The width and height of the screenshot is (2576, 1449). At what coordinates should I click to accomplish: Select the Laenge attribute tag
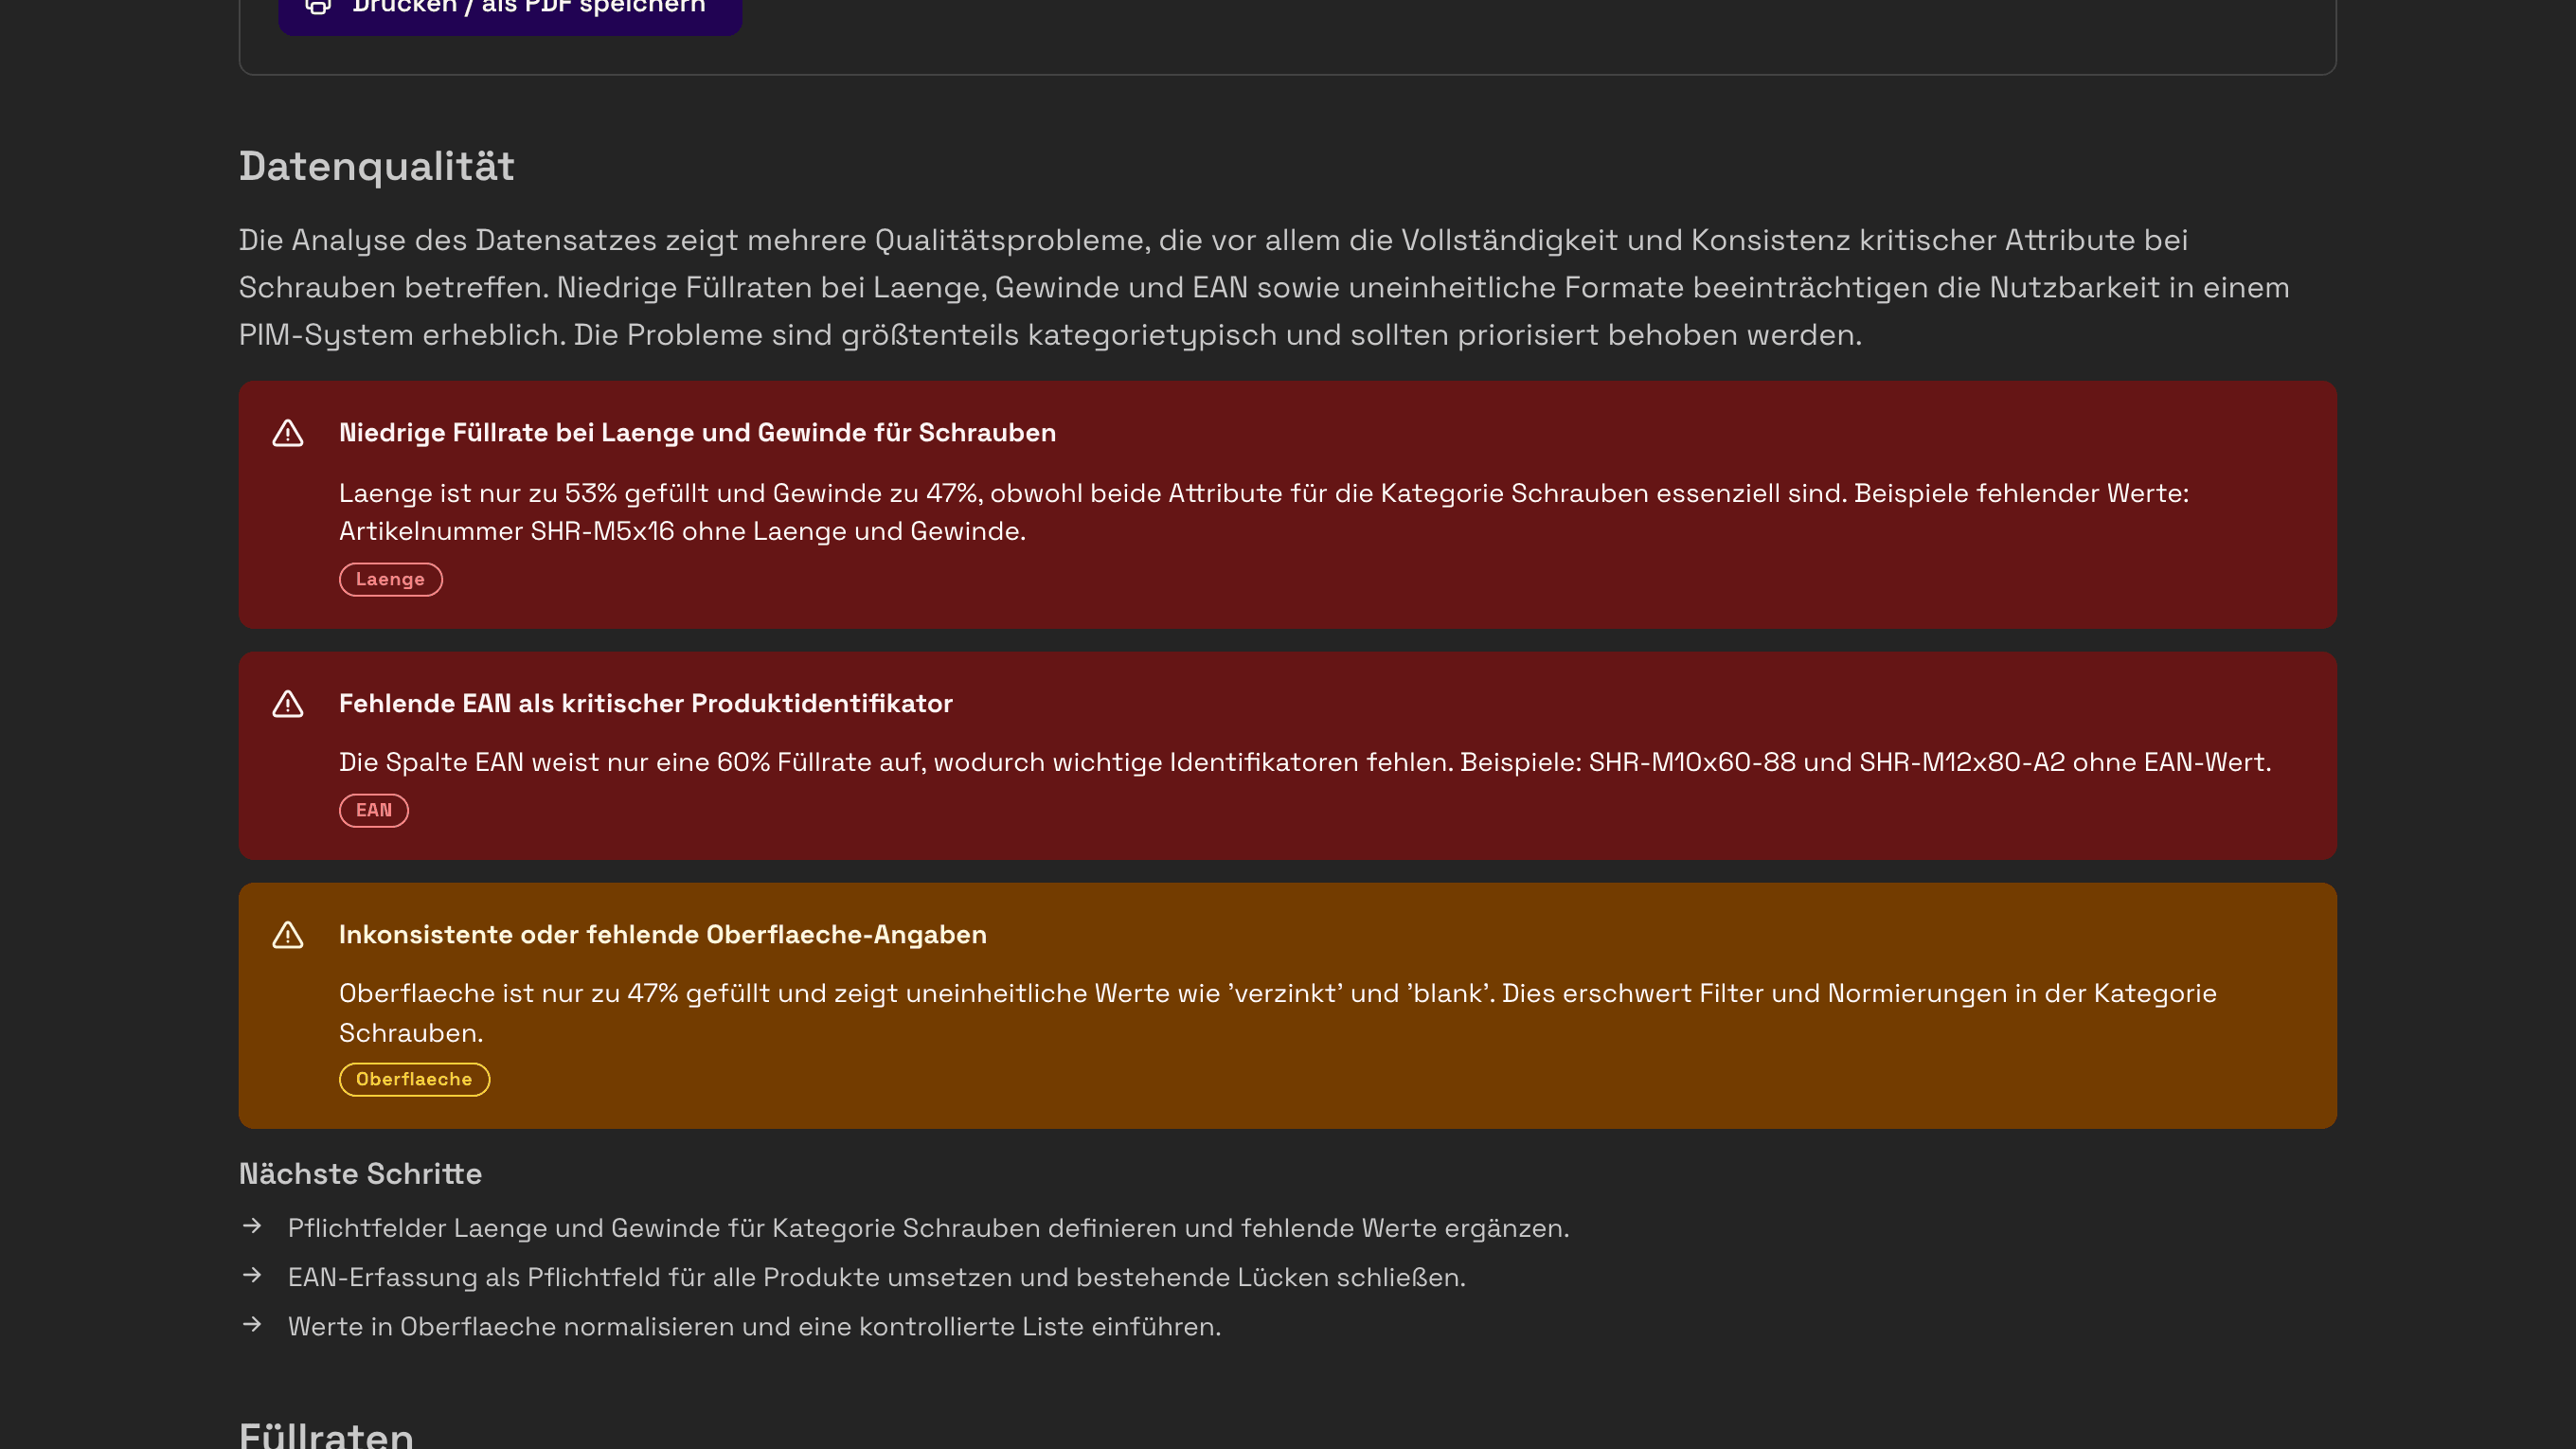click(x=391, y=580)
